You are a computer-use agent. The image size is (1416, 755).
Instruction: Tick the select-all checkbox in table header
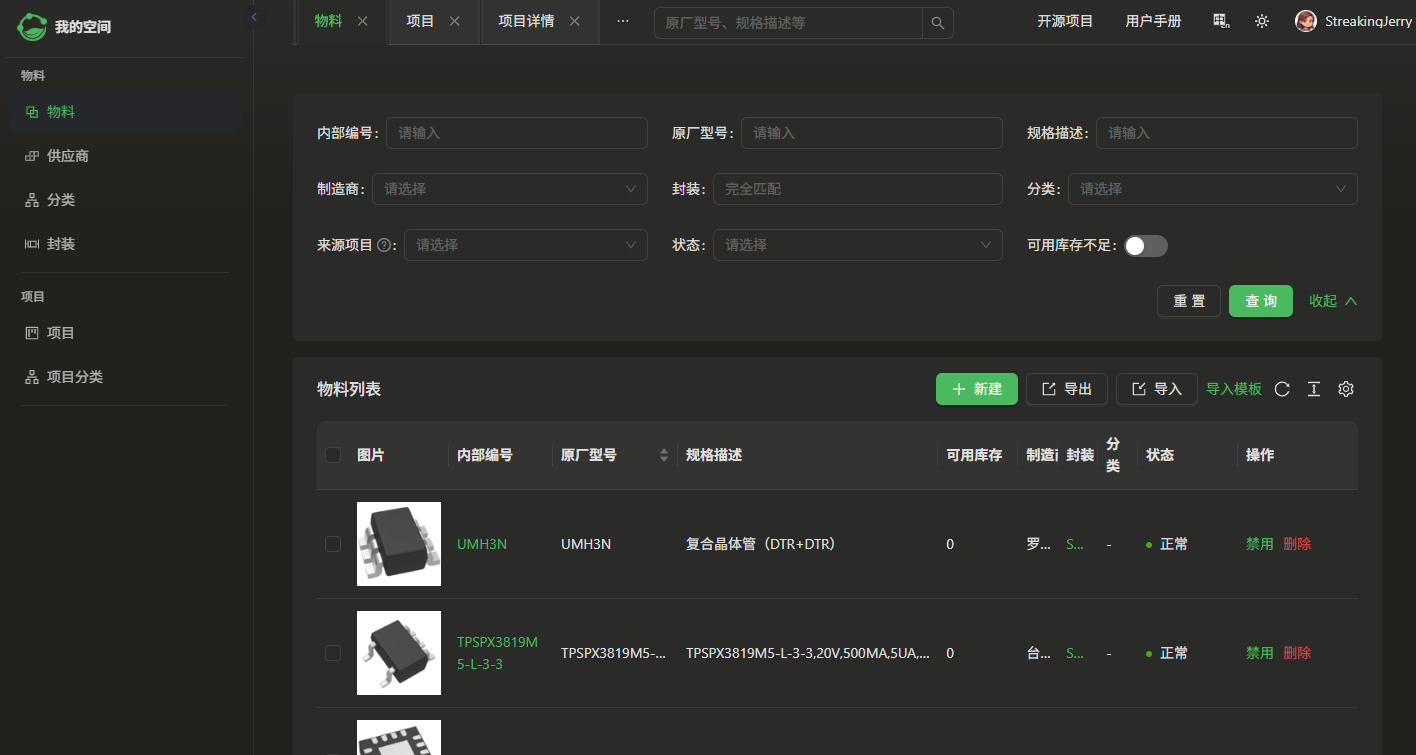(x=333, y=455)
